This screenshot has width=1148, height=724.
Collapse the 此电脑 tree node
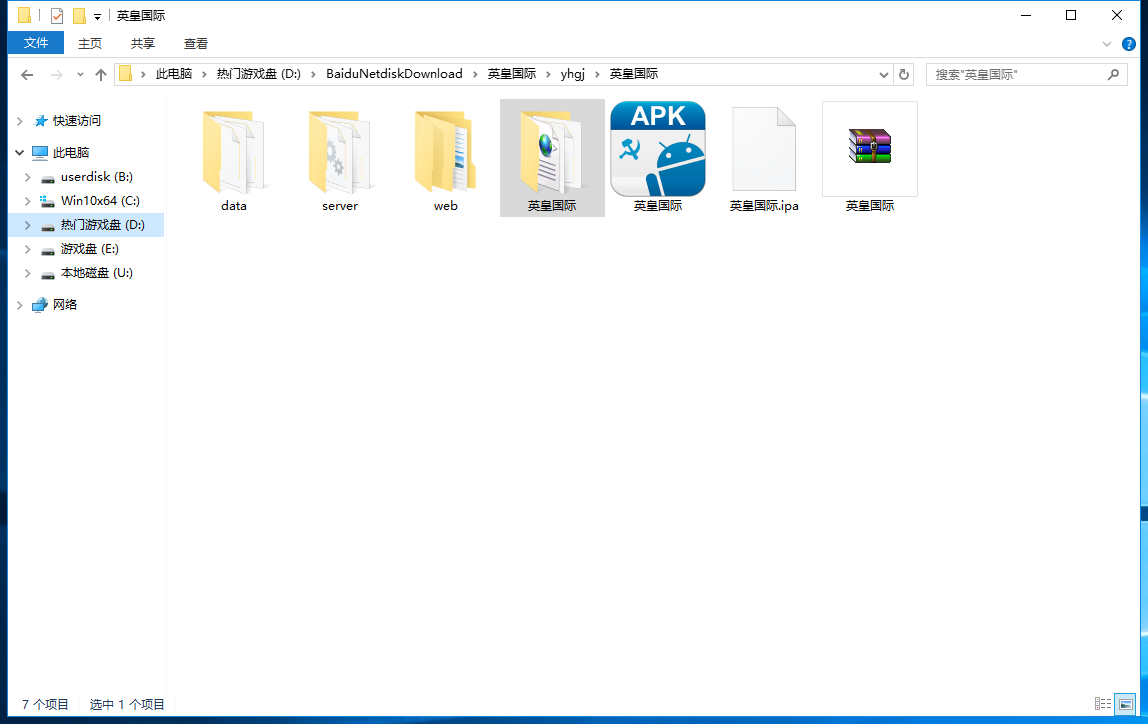[19, 153]
